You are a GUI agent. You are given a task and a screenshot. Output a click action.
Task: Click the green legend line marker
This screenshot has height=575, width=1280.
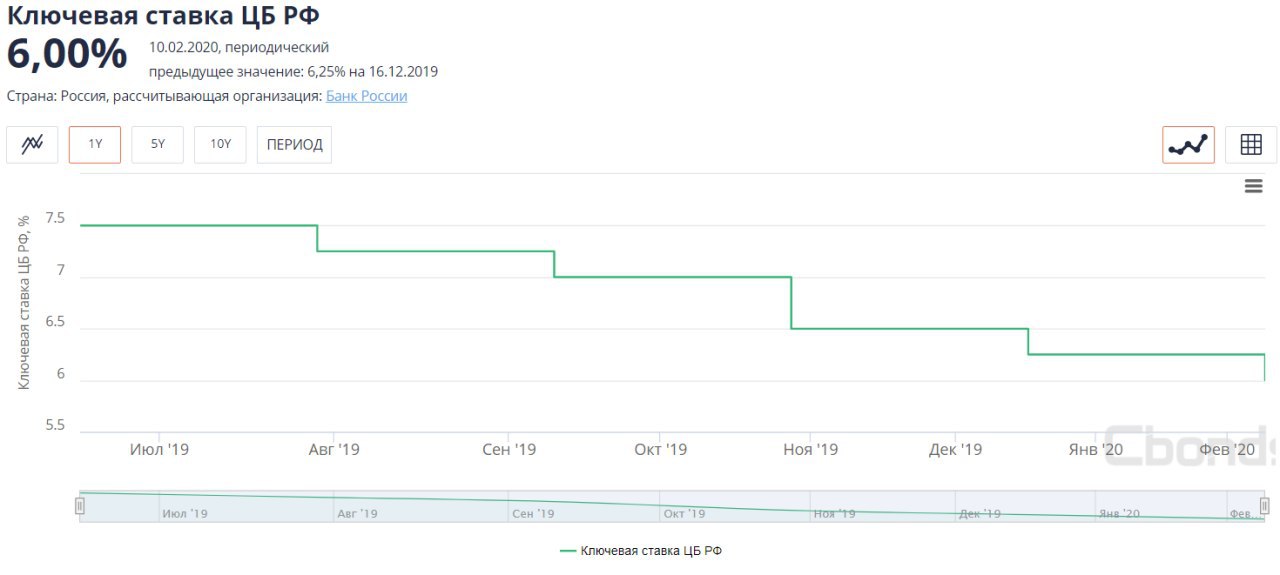click(569, 551)
